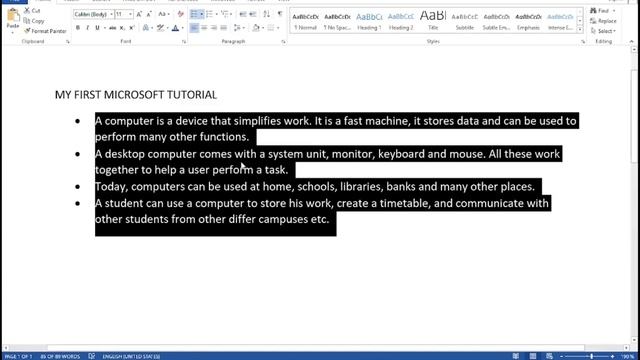This screenshot has height=360, width=640.
Task: Clear all formatting eraser icon
Action: [x=180, y=14]
